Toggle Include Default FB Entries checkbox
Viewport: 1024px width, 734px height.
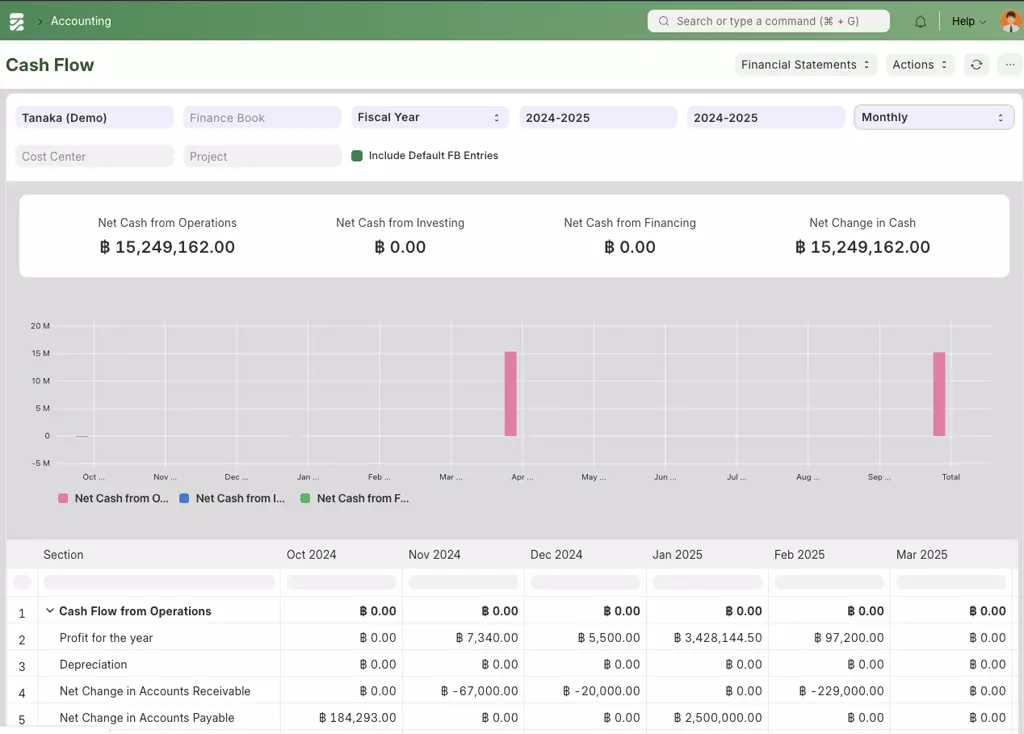pos(357,156)
